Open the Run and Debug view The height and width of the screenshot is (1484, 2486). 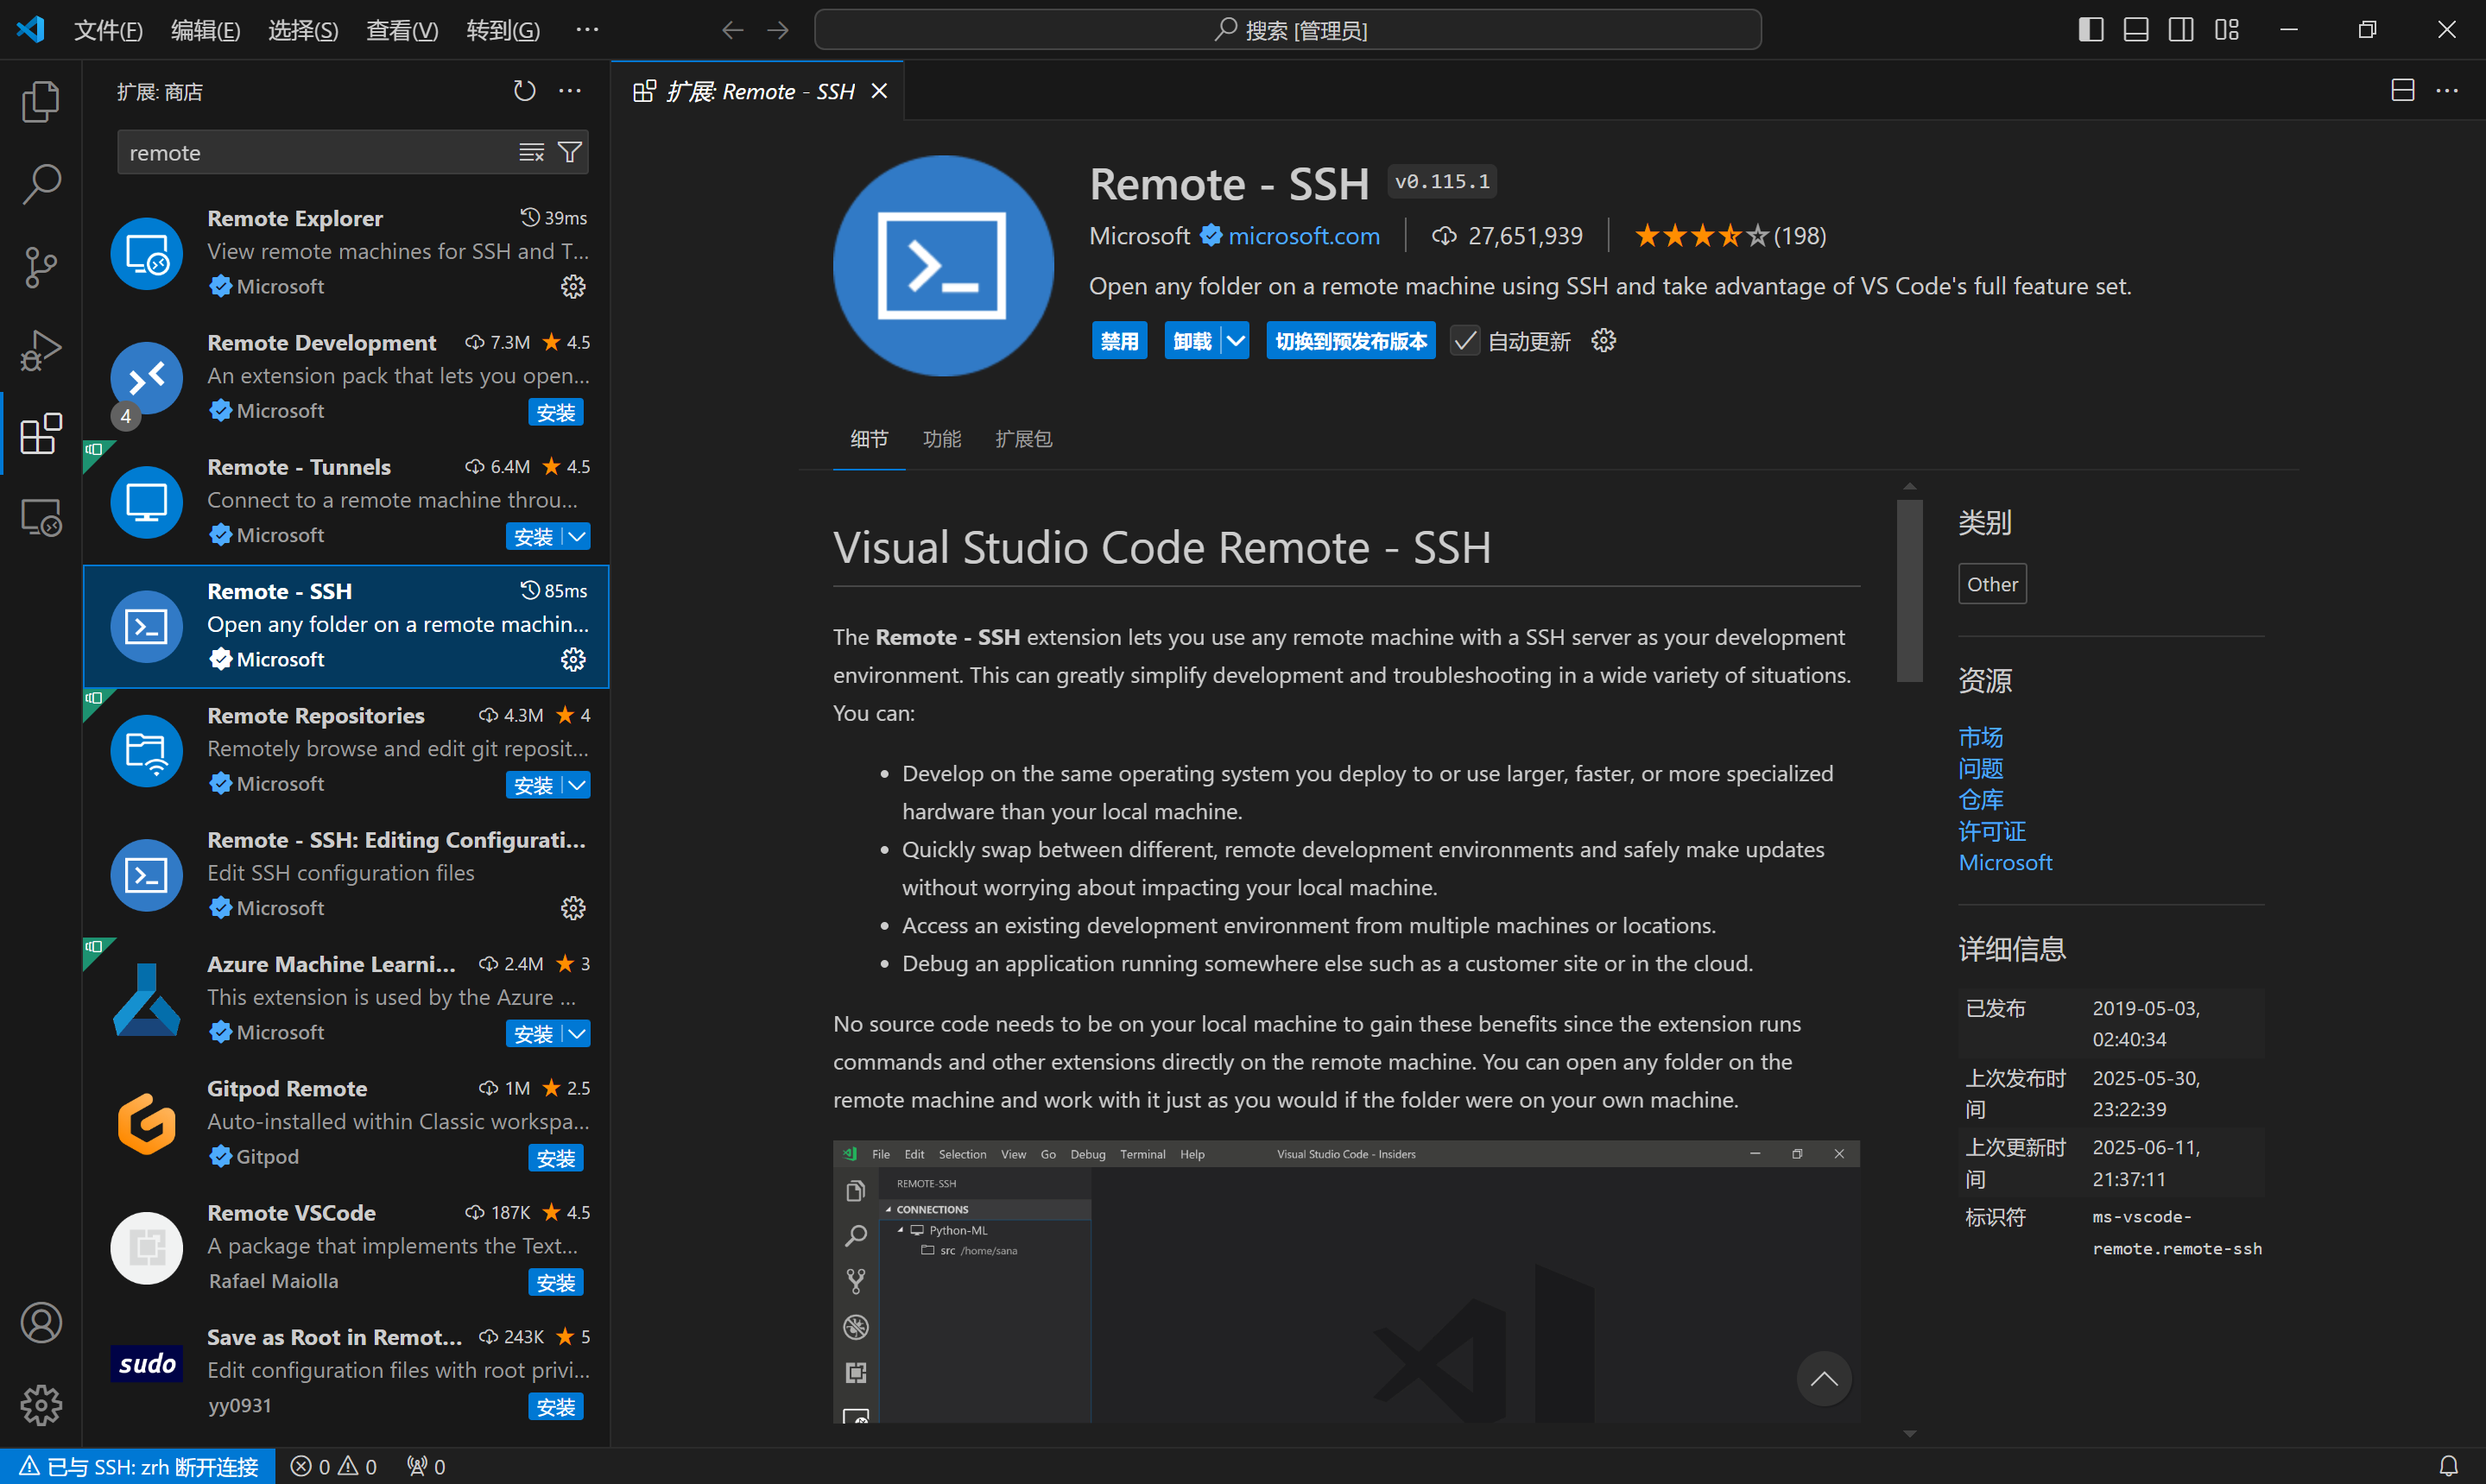point(41,350)
